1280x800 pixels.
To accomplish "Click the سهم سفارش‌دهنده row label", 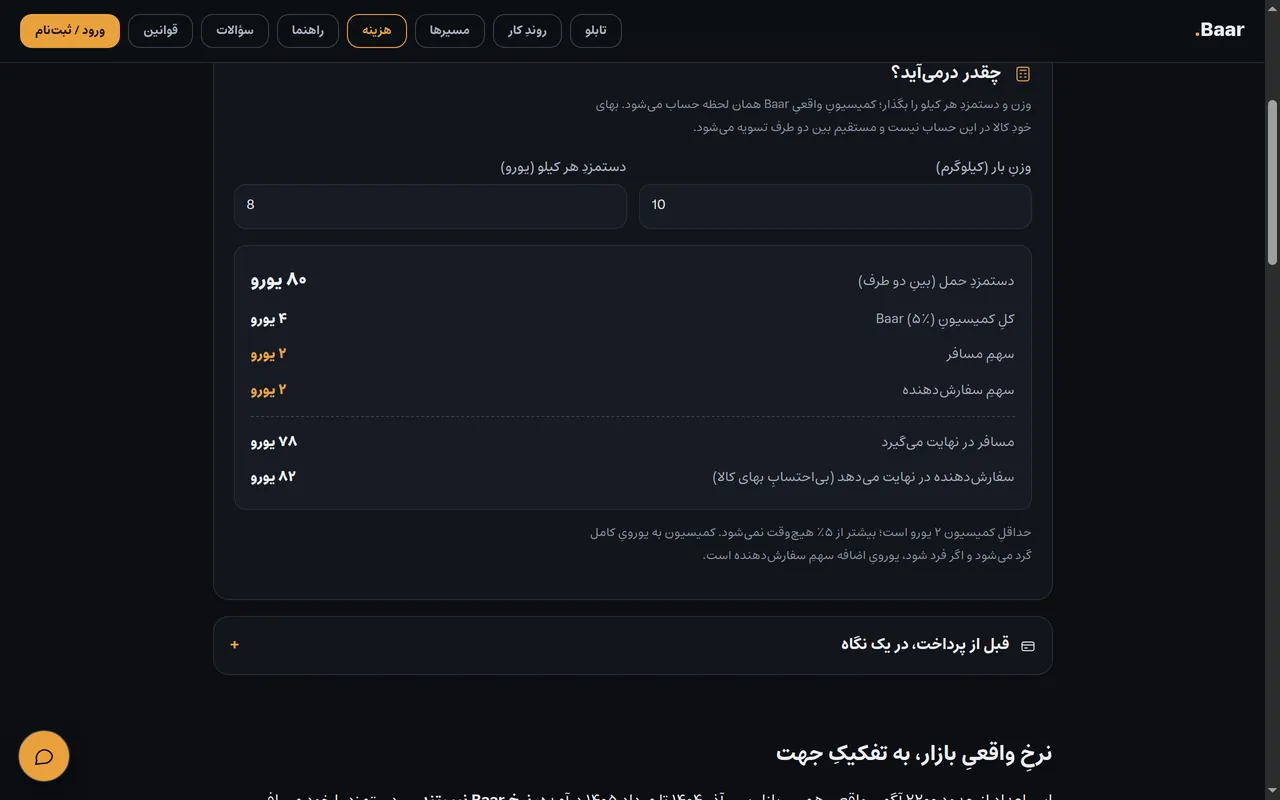I will tap(958, 390).
